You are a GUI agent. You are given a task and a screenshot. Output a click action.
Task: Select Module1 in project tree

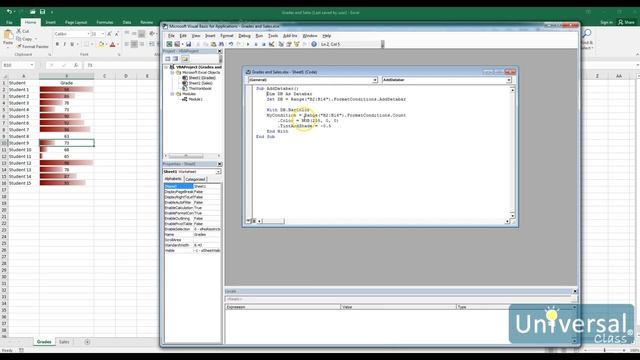tap(195, 99)
